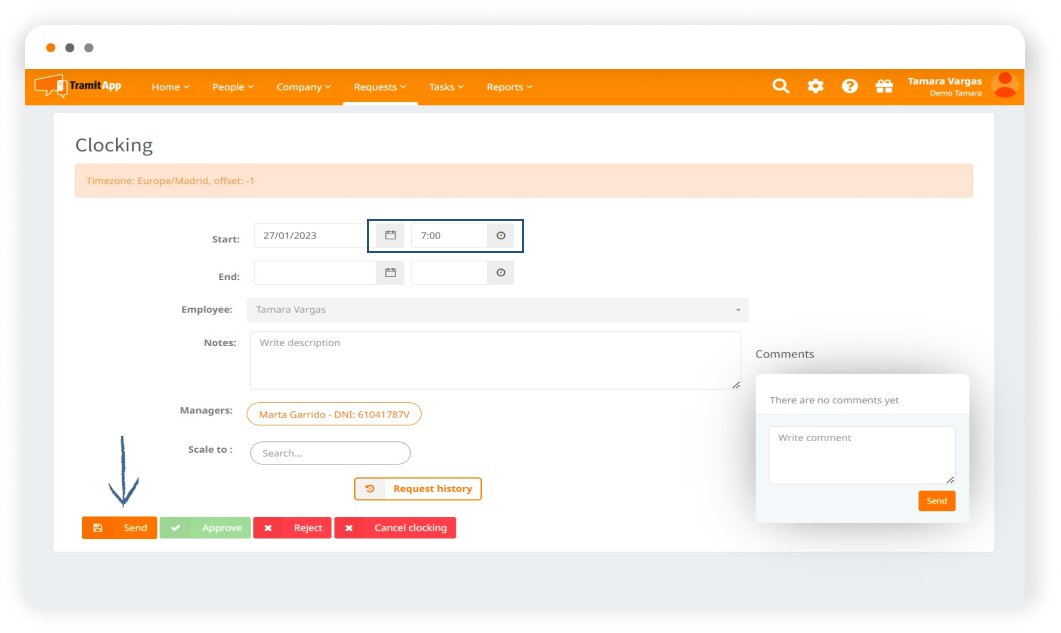
Task: Click the TramitApp logo
Action: [78, 86]
